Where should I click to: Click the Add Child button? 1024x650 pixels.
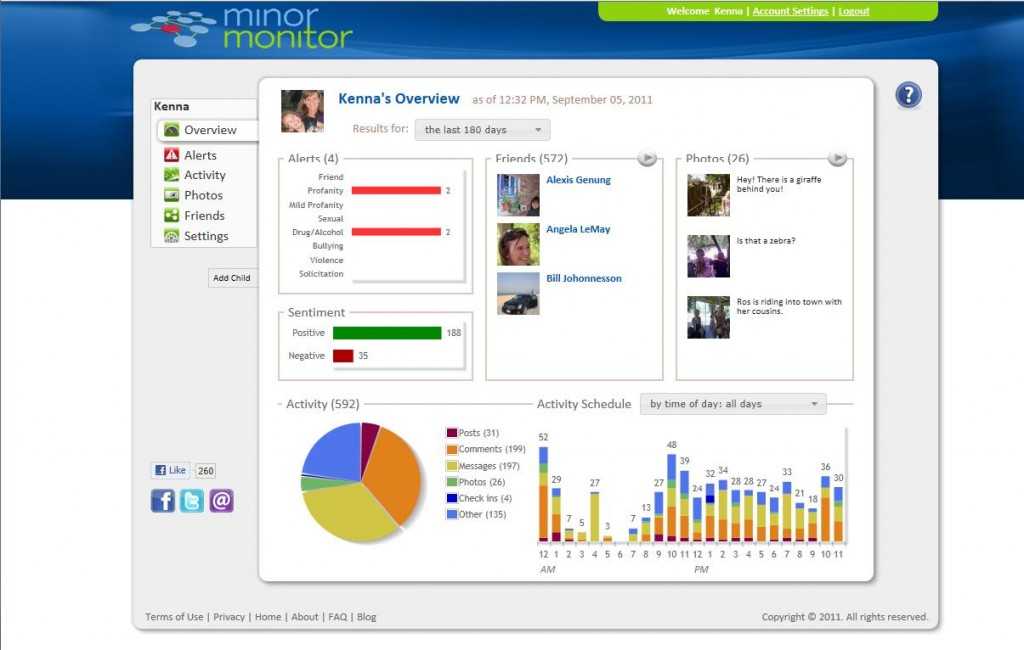[x=232, y=278]
